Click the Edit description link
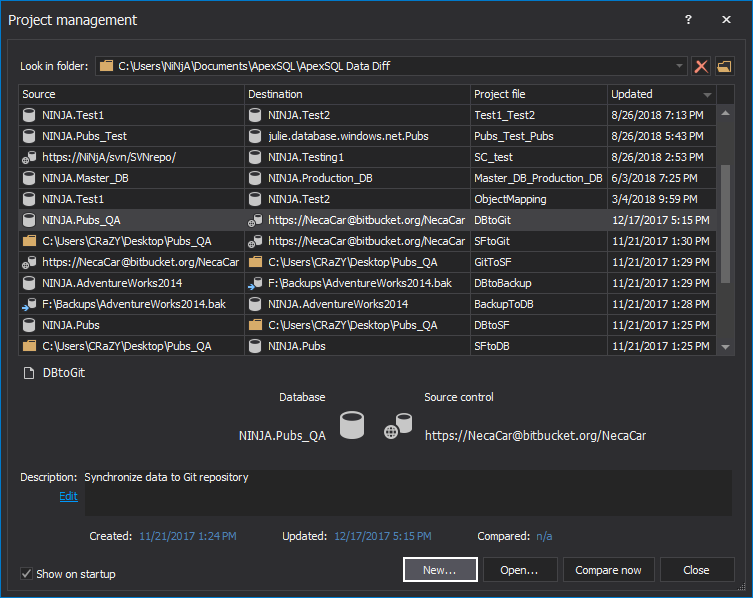 point(68,496)
